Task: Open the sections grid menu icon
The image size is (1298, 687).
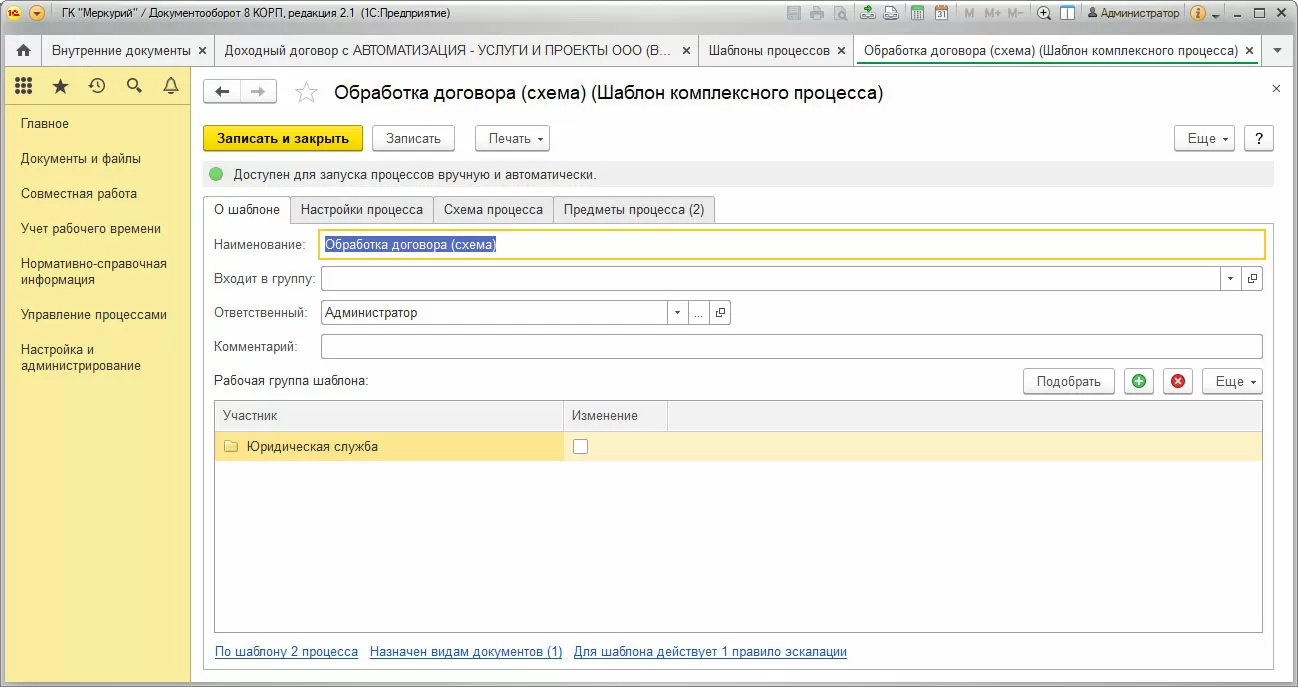Action: click(24, 87)
